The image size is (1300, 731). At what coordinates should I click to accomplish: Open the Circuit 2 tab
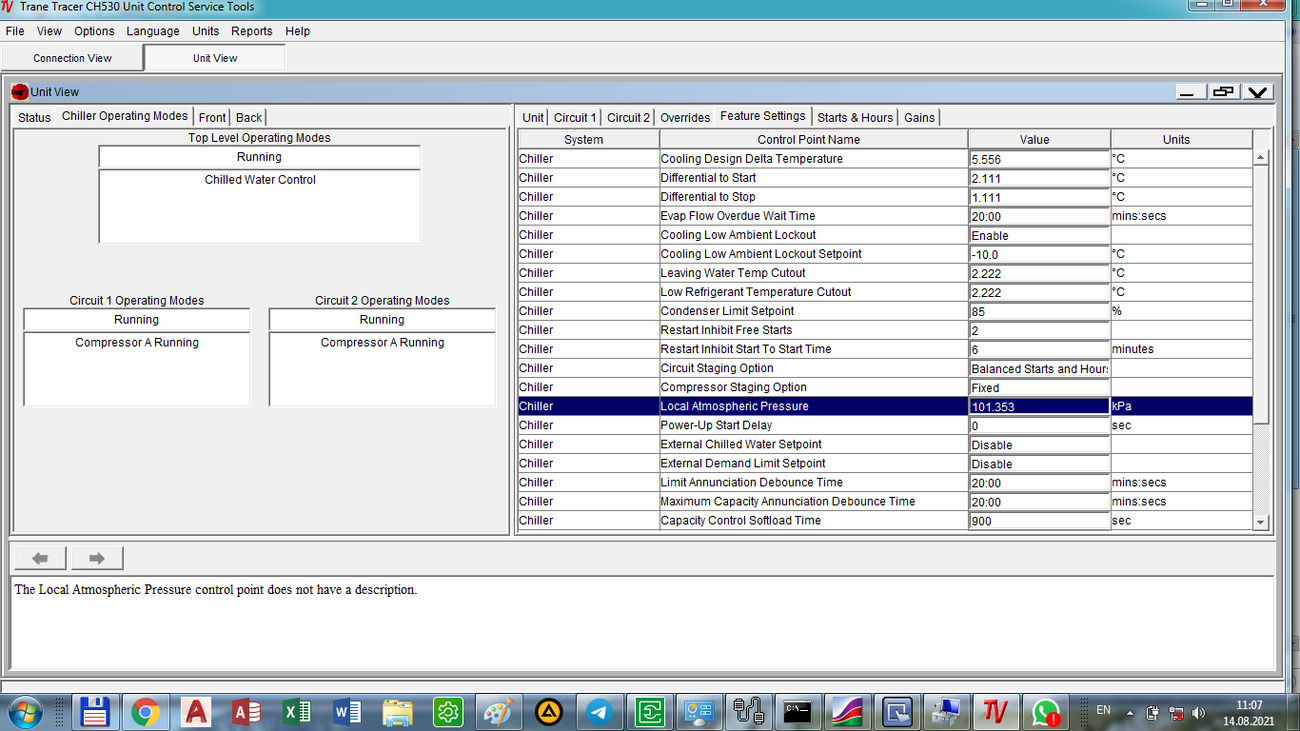pos(628,117)
